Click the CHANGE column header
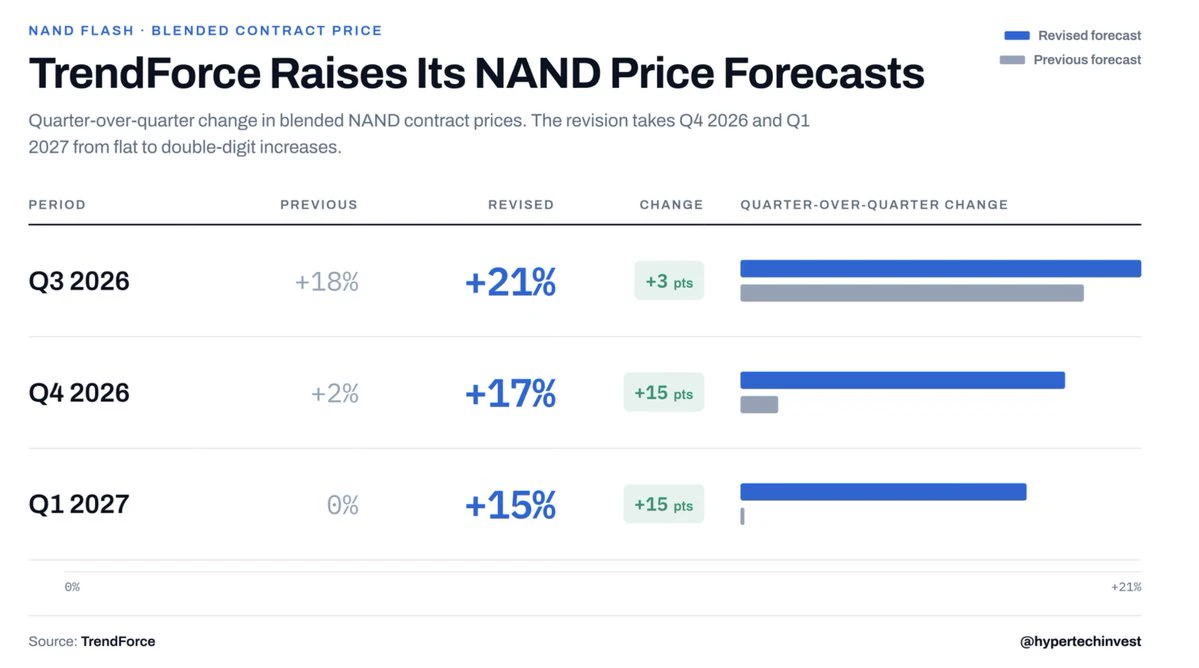This screenshot has height=668, width=1199. [x=671, y=205]
